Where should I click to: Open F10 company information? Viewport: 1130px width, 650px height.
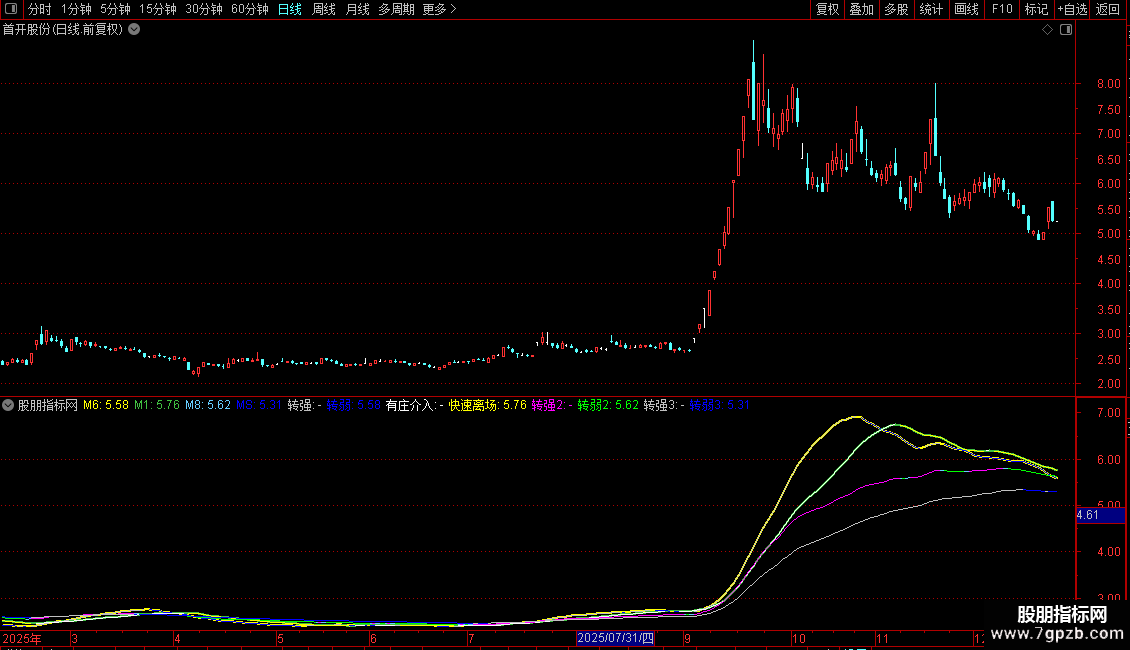[1002, 9]
